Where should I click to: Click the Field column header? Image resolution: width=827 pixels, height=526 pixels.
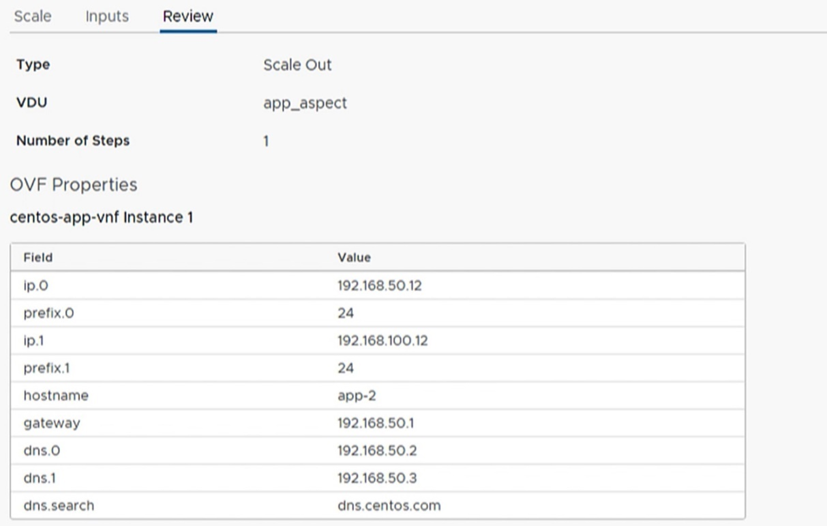(x=38, y=257)
